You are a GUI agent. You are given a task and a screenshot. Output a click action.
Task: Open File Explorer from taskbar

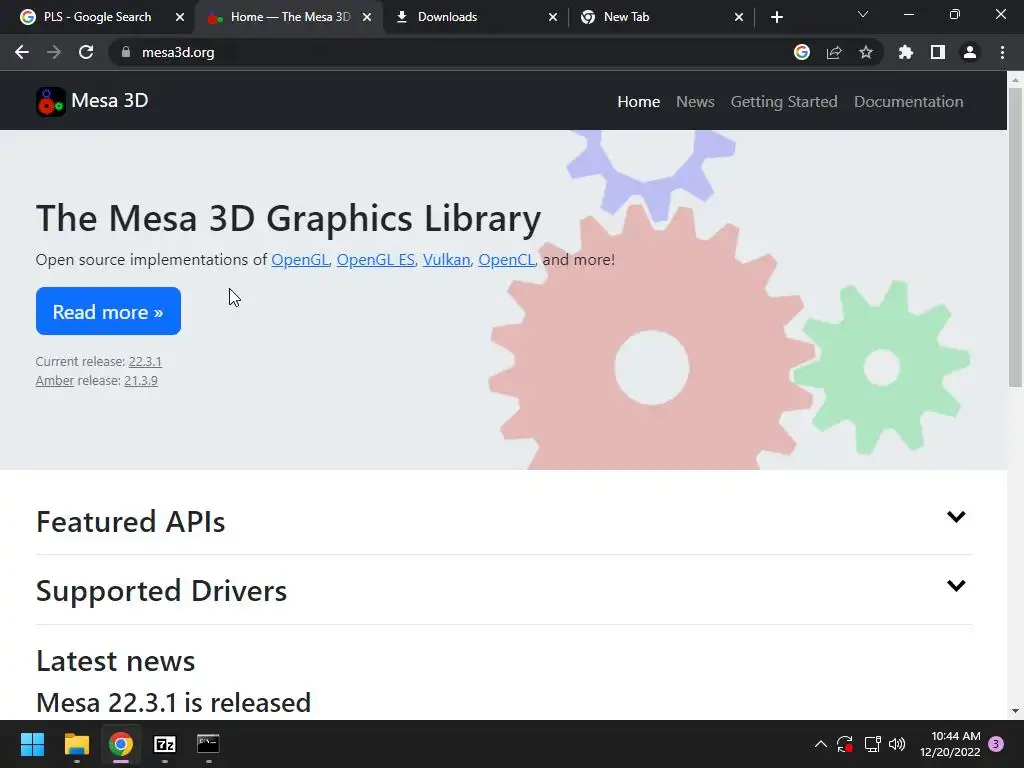(x=76, y=744)
